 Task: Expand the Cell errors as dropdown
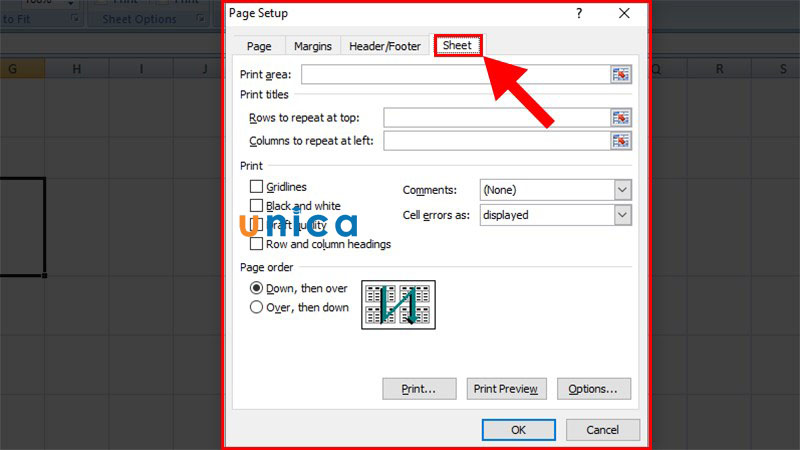coord(622,215)
